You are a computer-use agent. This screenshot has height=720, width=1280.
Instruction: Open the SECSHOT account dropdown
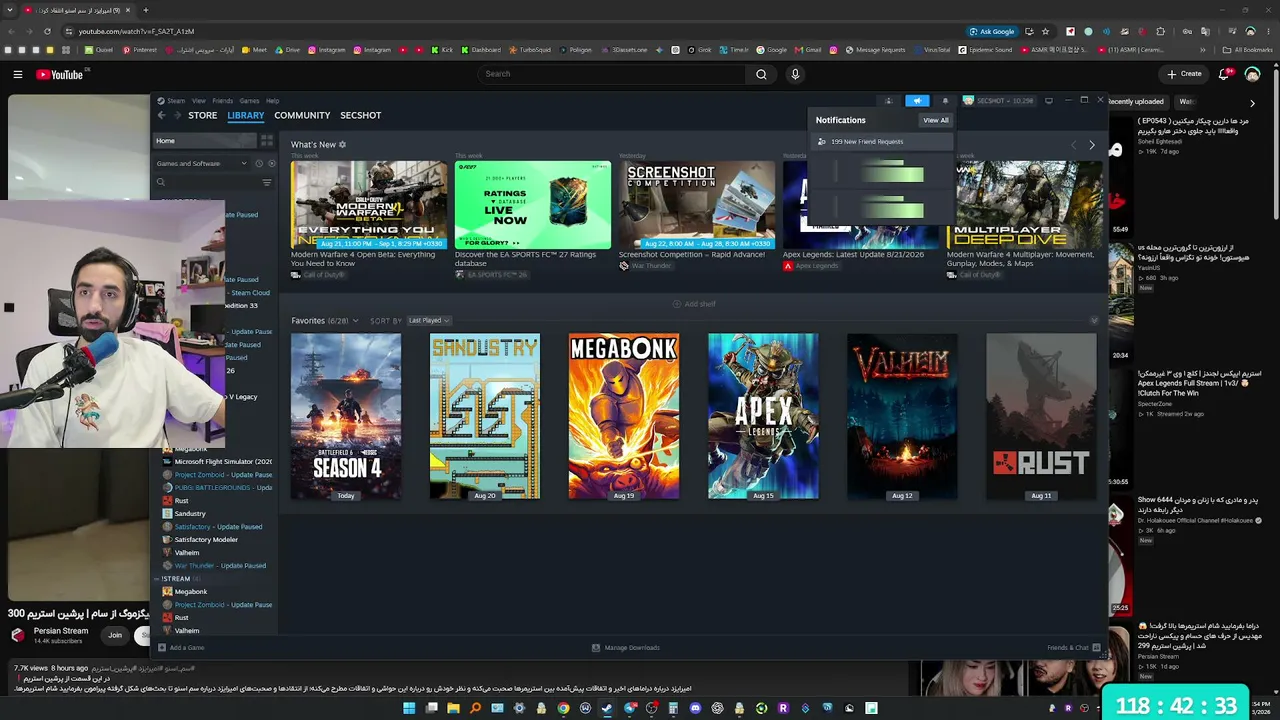(x=998, y=101)
